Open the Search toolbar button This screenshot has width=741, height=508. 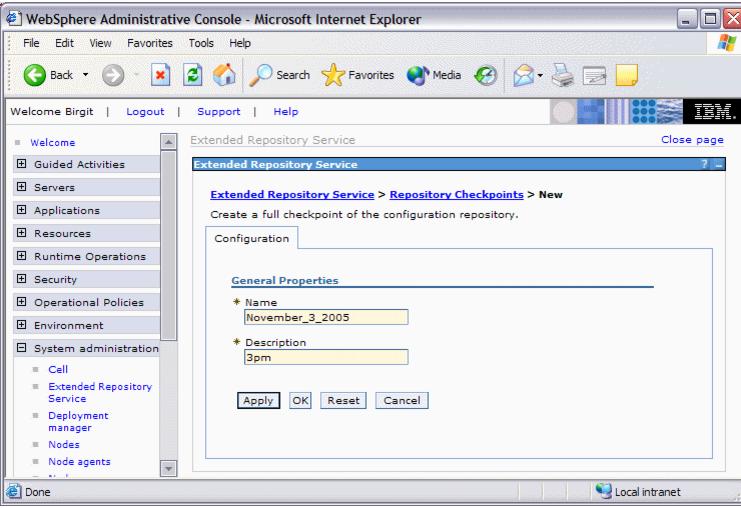point(279,75)
